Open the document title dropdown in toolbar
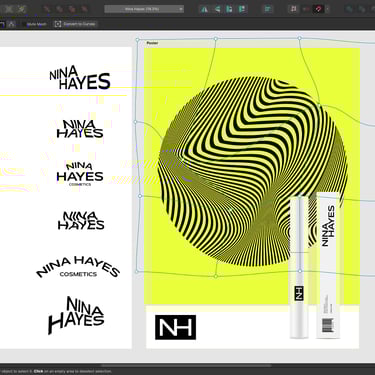The height and width of the screenshot is (375, 375). coord(144,9)
